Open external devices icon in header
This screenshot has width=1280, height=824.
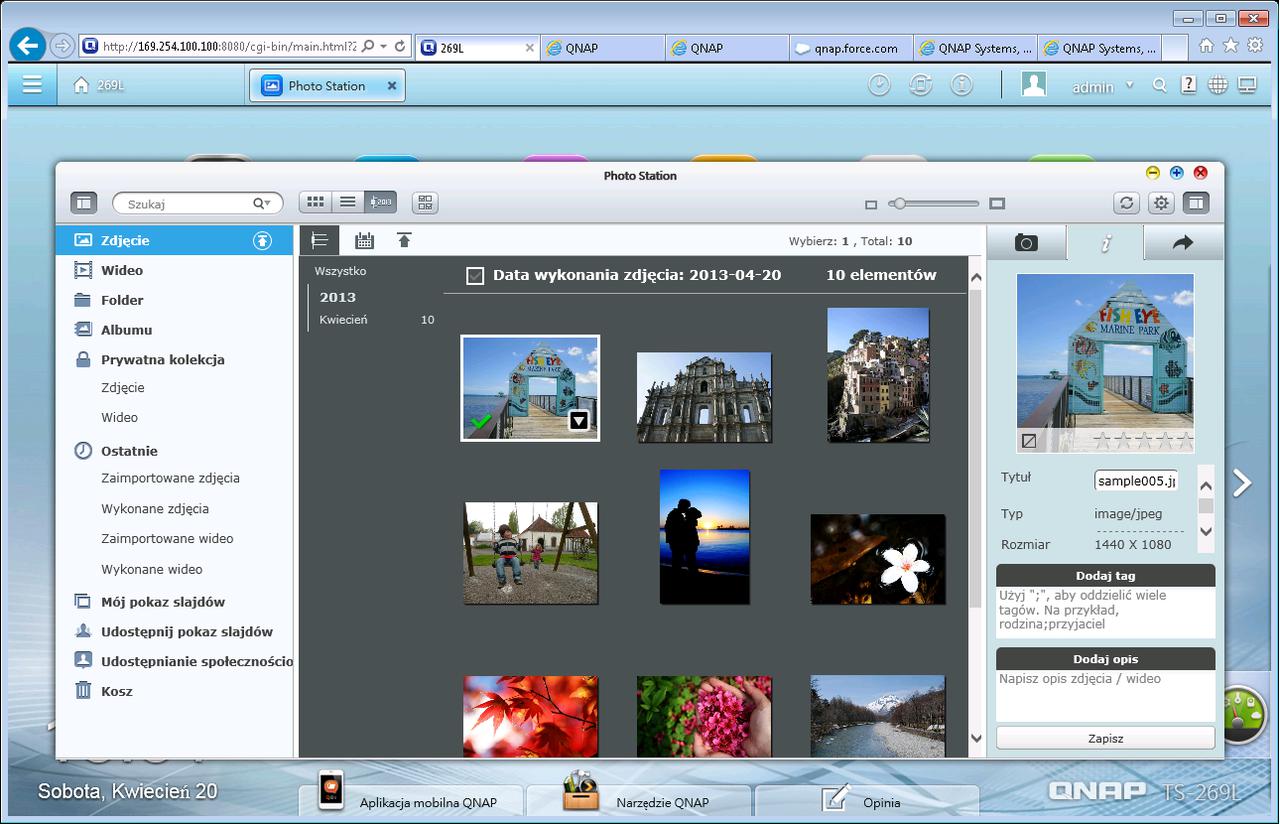point(920,86)
